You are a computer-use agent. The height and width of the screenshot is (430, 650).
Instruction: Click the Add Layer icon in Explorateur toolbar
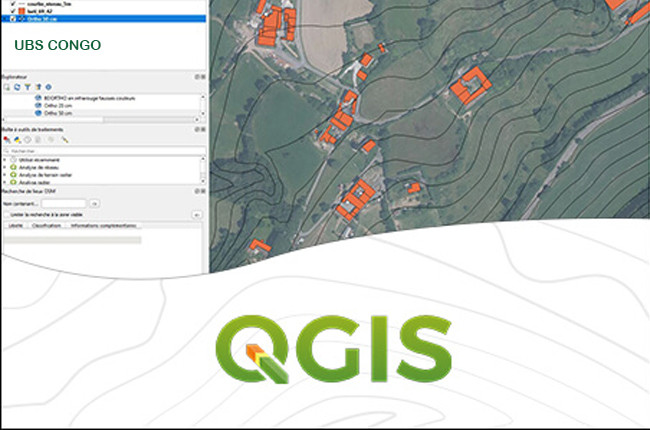coord(7,88)
